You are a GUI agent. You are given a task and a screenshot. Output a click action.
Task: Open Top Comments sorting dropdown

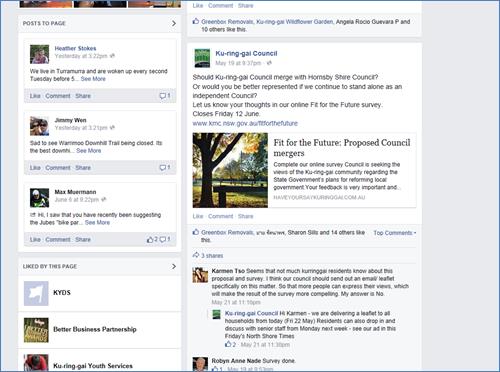point(395,233)
